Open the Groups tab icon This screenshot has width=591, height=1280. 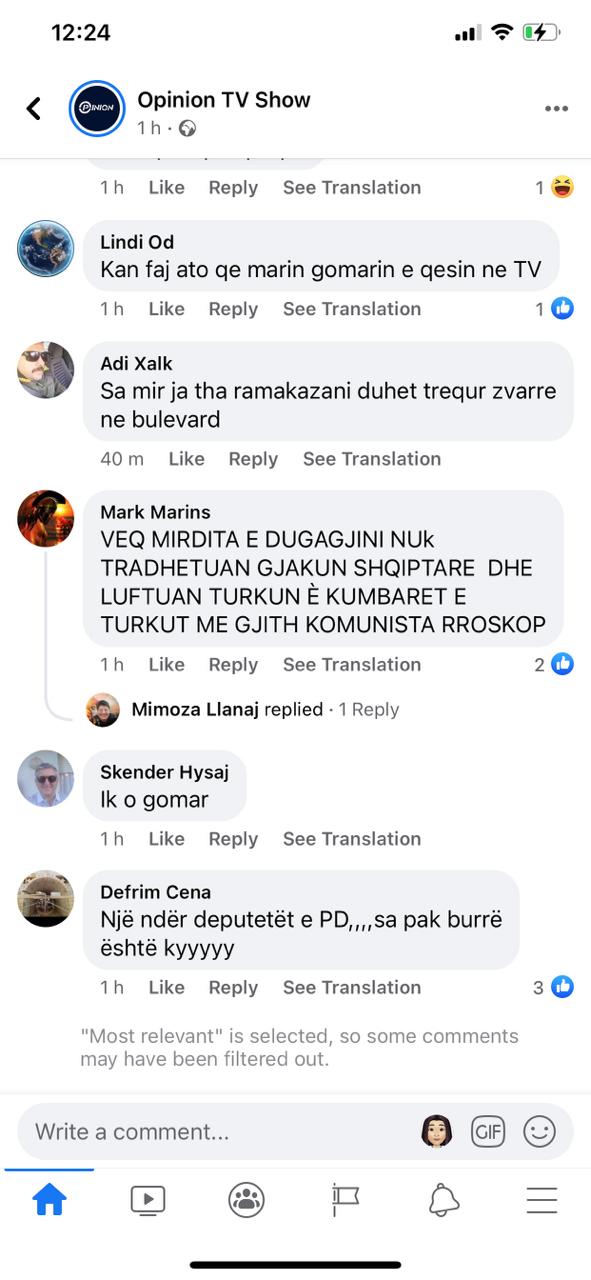(x=246, y=1199)
